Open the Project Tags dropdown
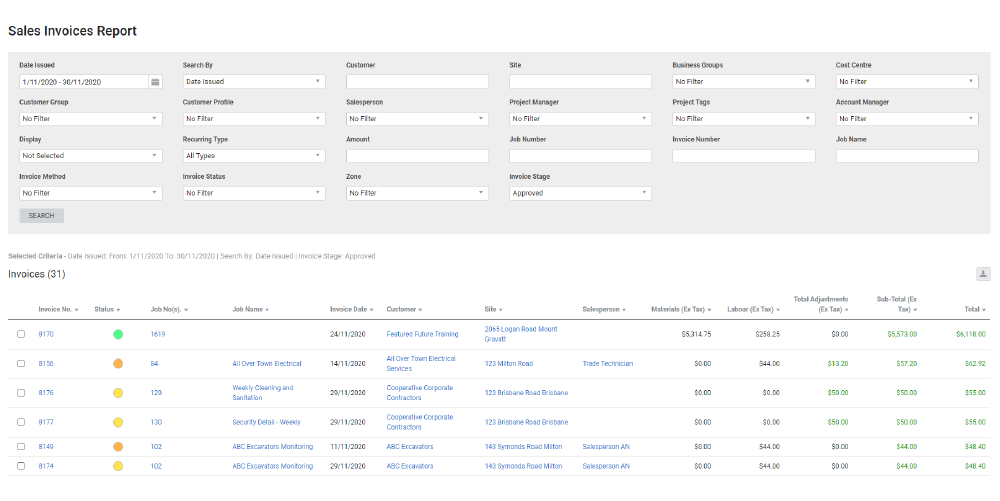 744,119
